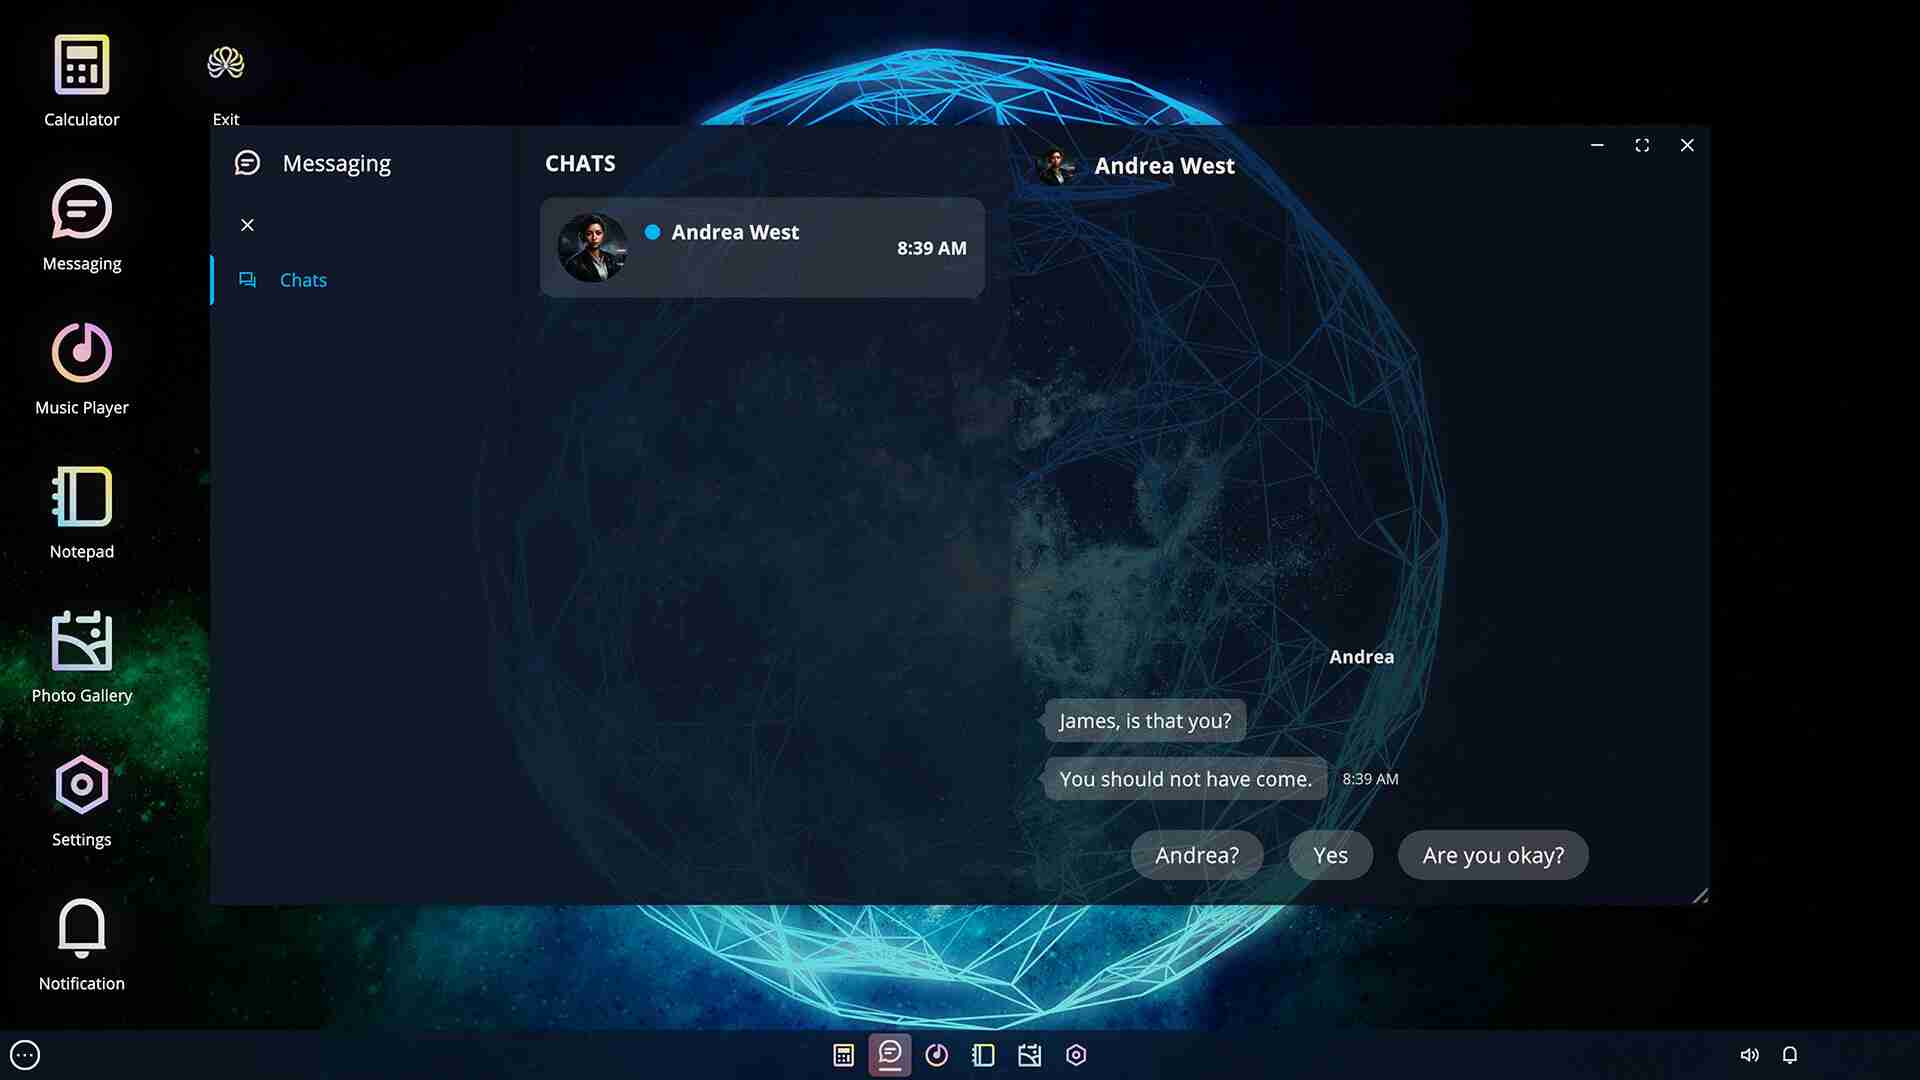Select the Chats sidebar item
Screen dimensions: 1920x1080
tap(303, 280)
